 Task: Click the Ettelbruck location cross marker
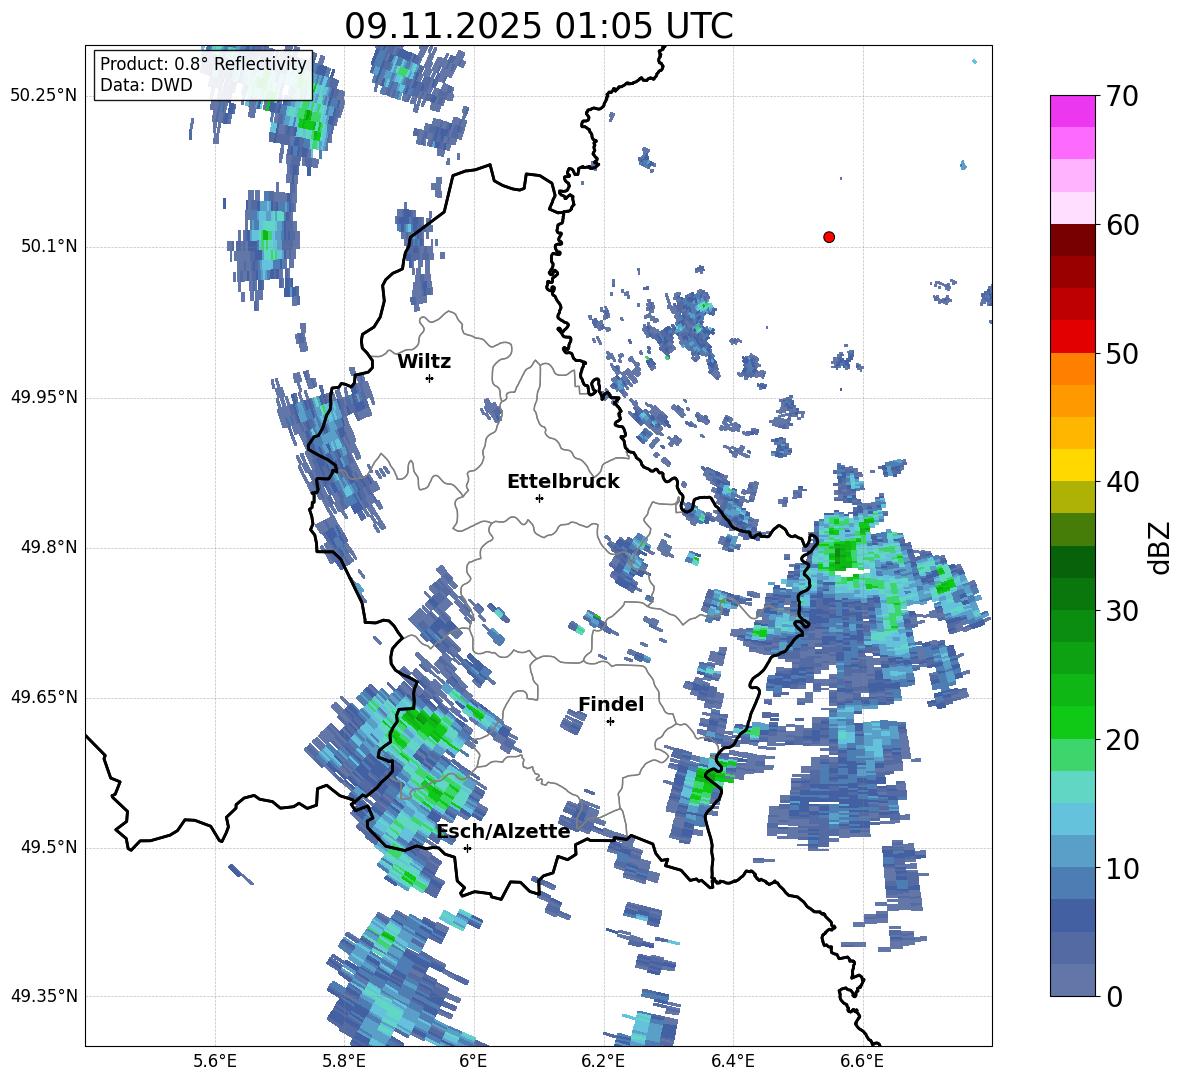pyautogui.click(x=539, y=498)
